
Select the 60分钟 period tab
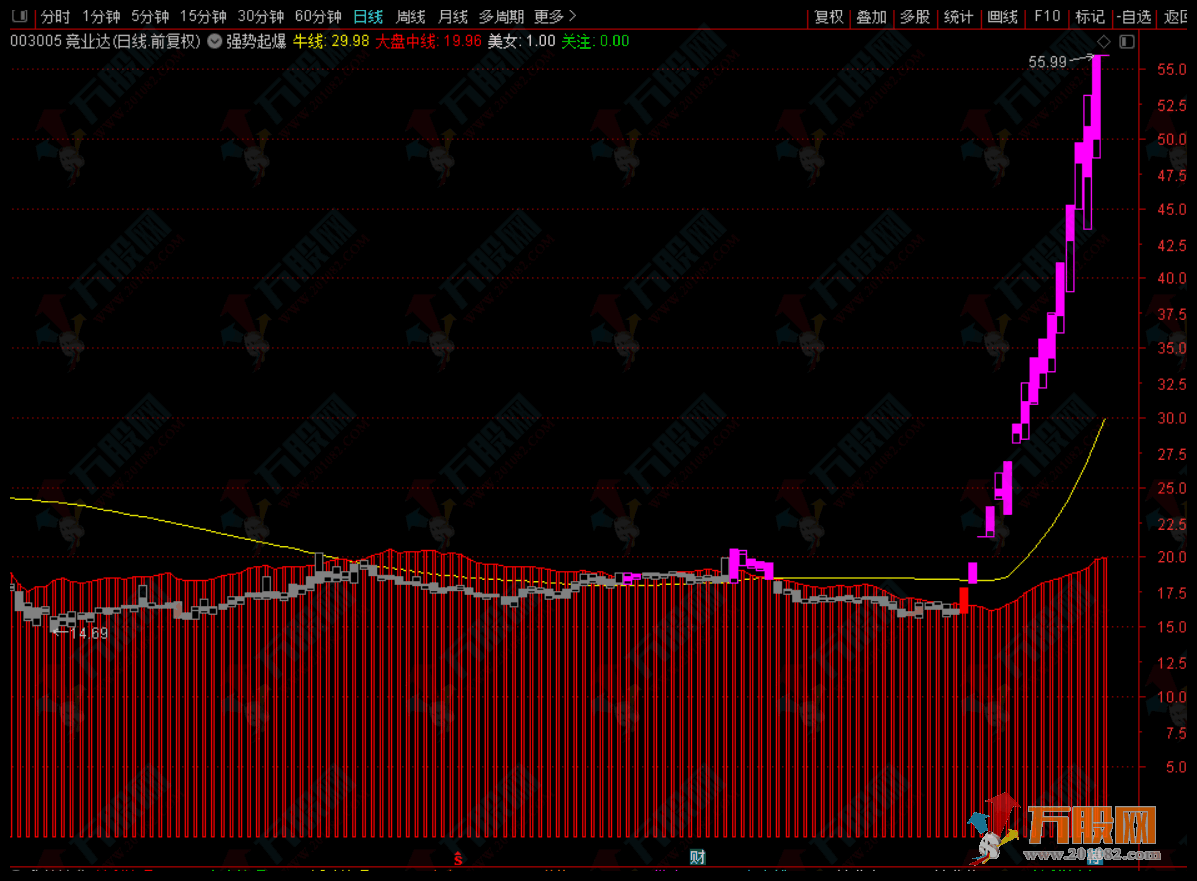pyautogui.click(x=318, y=16)
